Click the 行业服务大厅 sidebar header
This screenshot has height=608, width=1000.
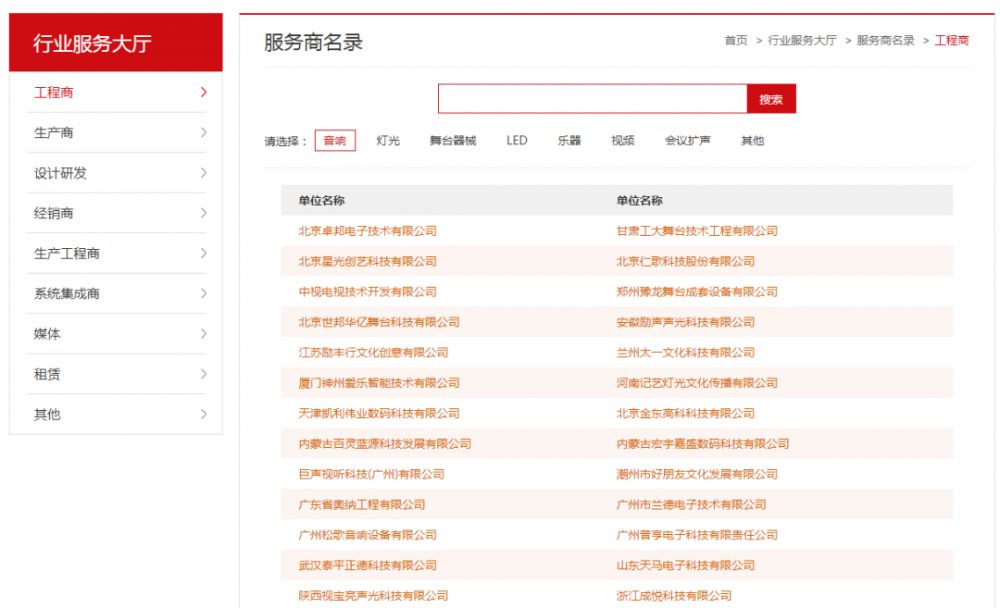pos(115,43)
